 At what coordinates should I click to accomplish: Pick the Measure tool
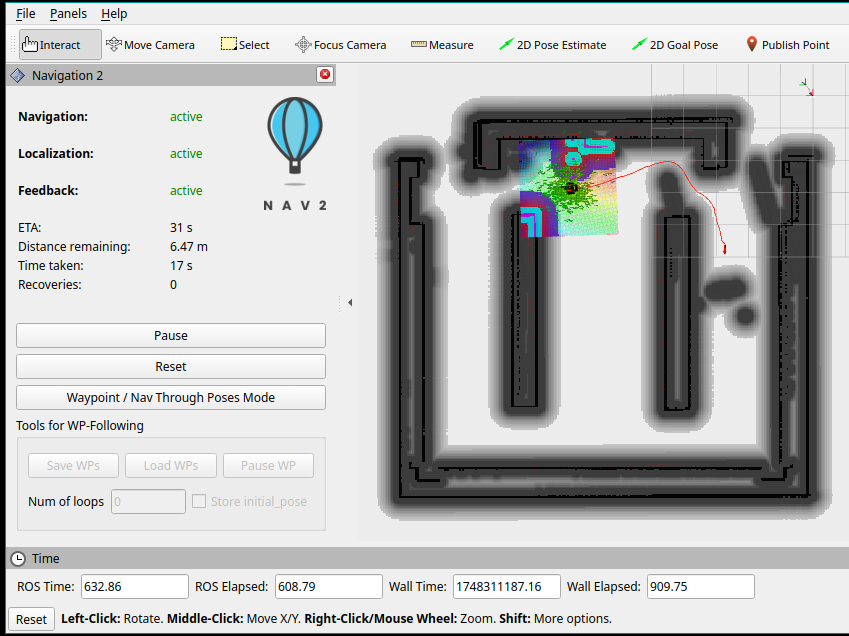[442, 45]
